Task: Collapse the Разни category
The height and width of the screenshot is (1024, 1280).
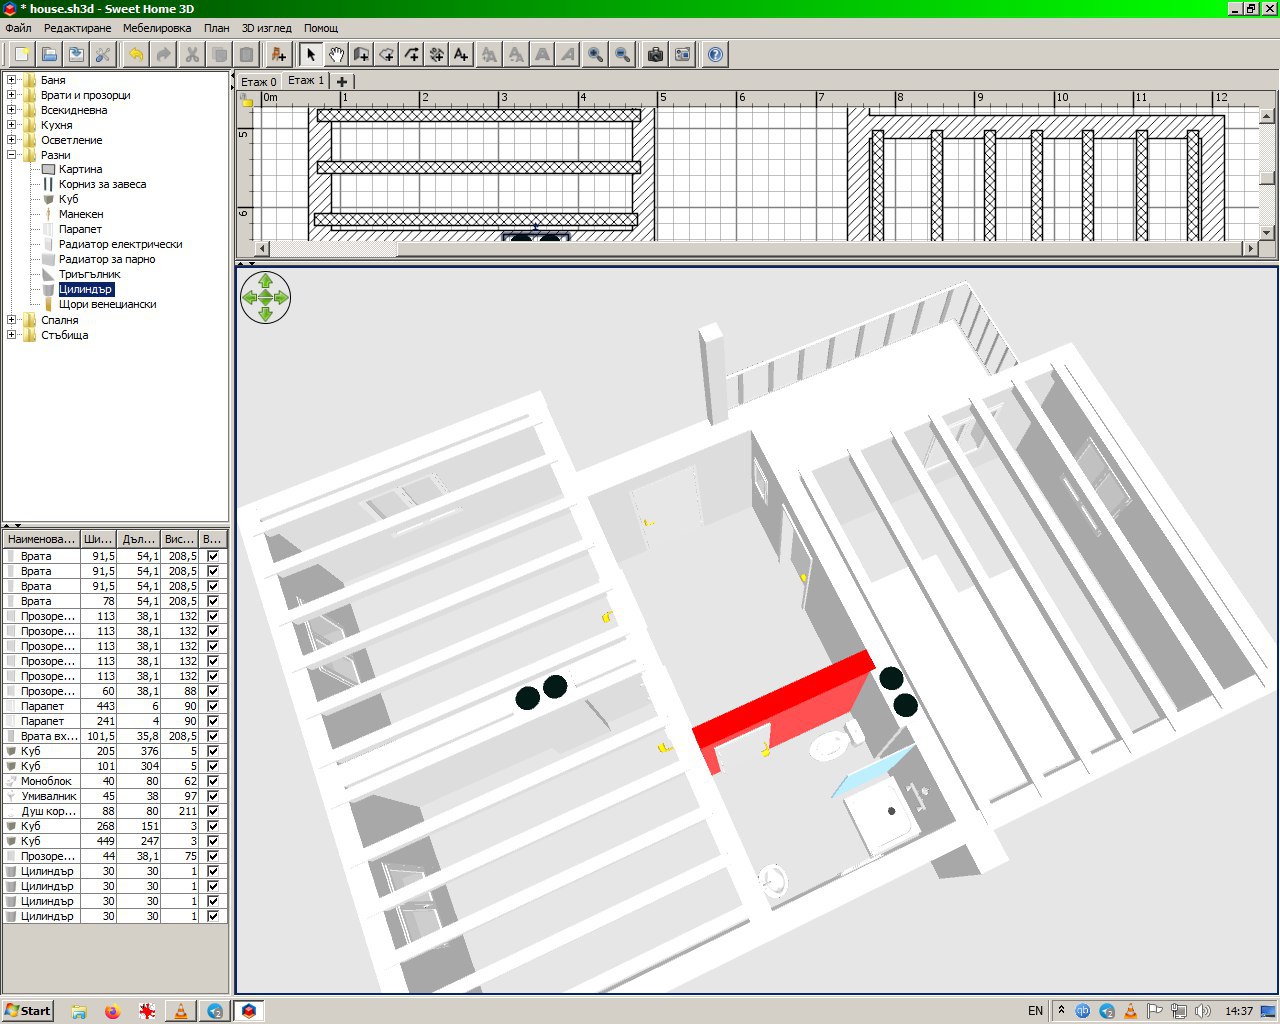Action: 12,155
